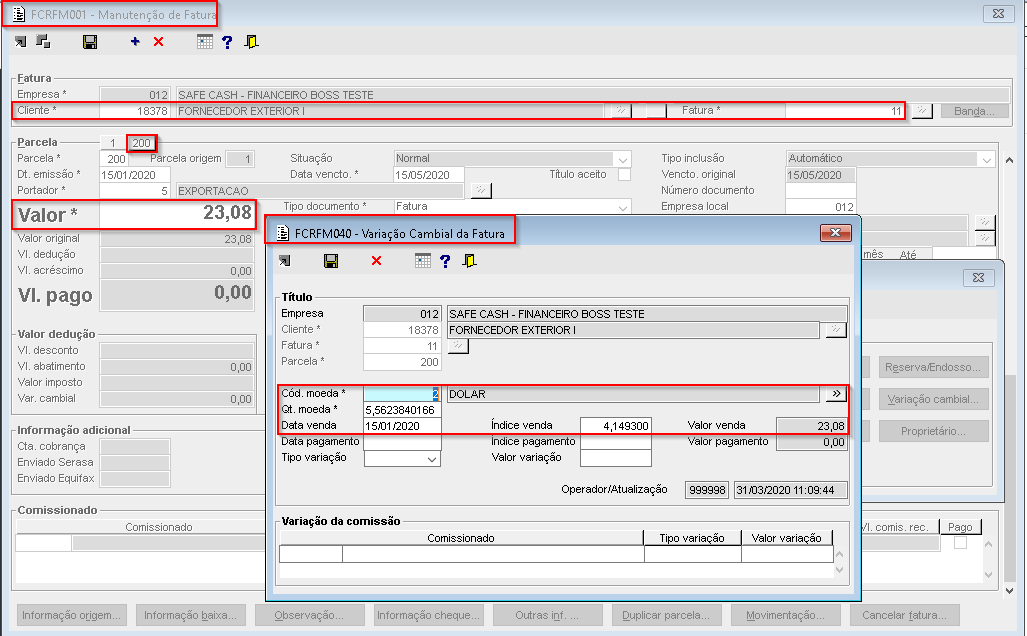Toggle the Título aceito checkbox
1027x636 pixels.
pos(624,174)
